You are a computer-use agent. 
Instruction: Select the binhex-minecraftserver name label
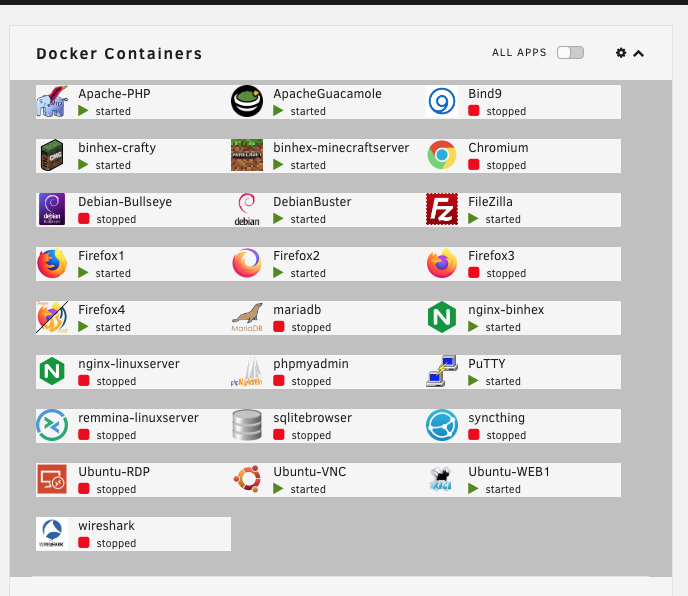[341, 148]
